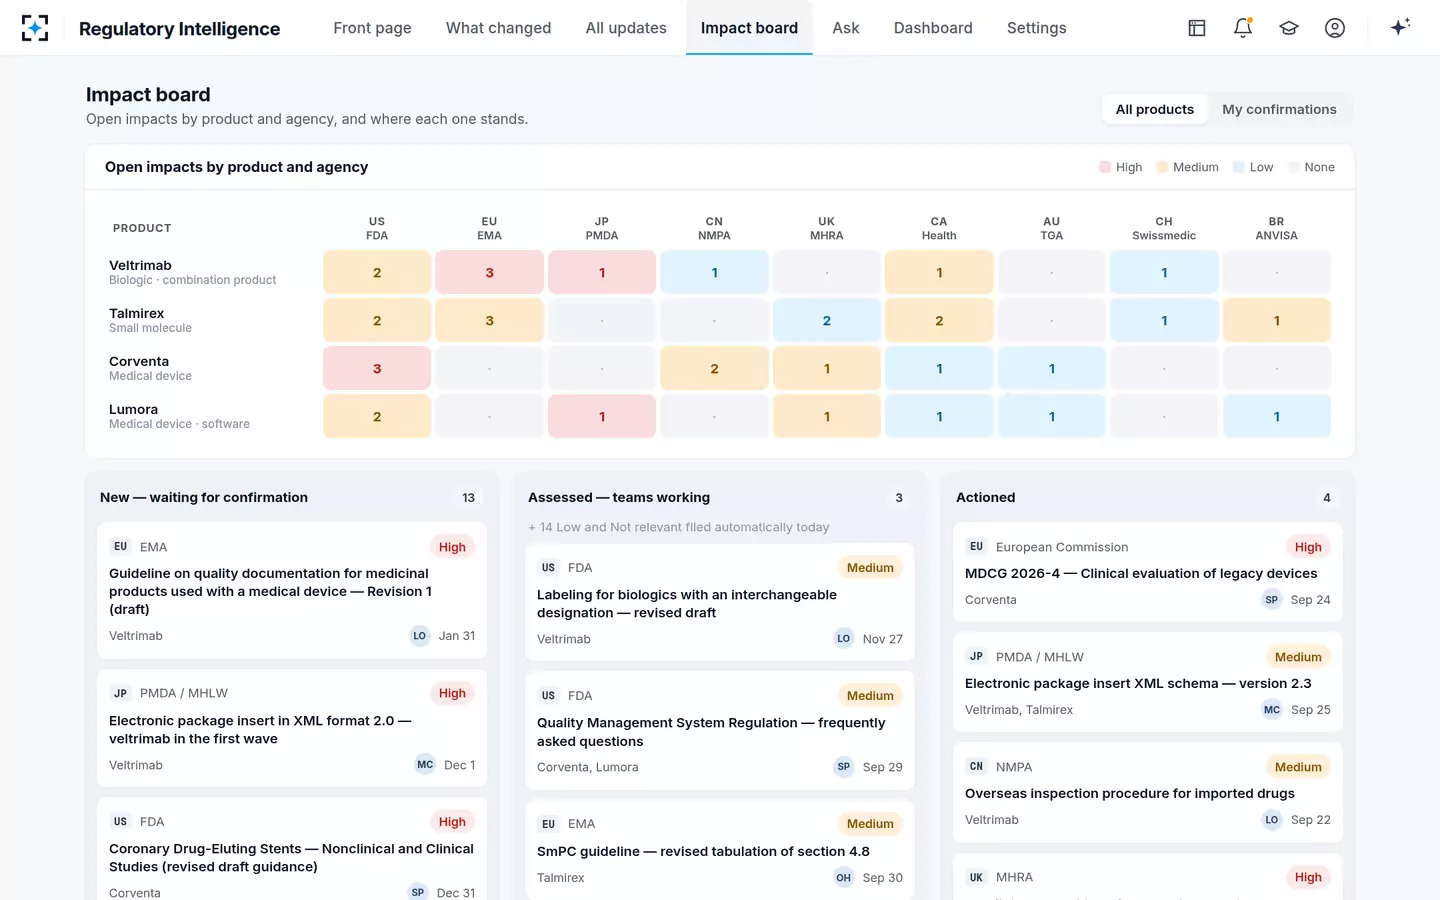Screen dimensions: 1440x900
Task: Click the CN badge on the NMPA card
Action: (977, 767)
